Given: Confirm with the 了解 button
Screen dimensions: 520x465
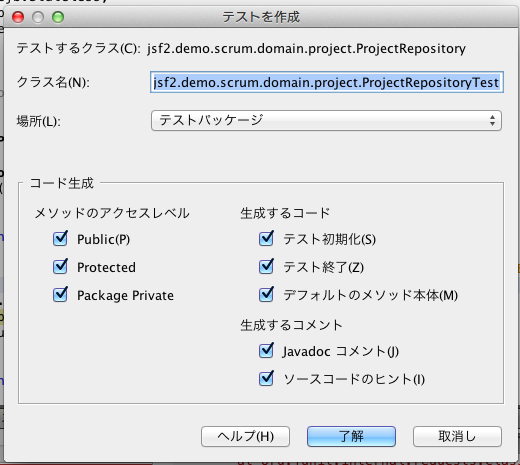Looking at the screenshot, I should pos(351,436).
